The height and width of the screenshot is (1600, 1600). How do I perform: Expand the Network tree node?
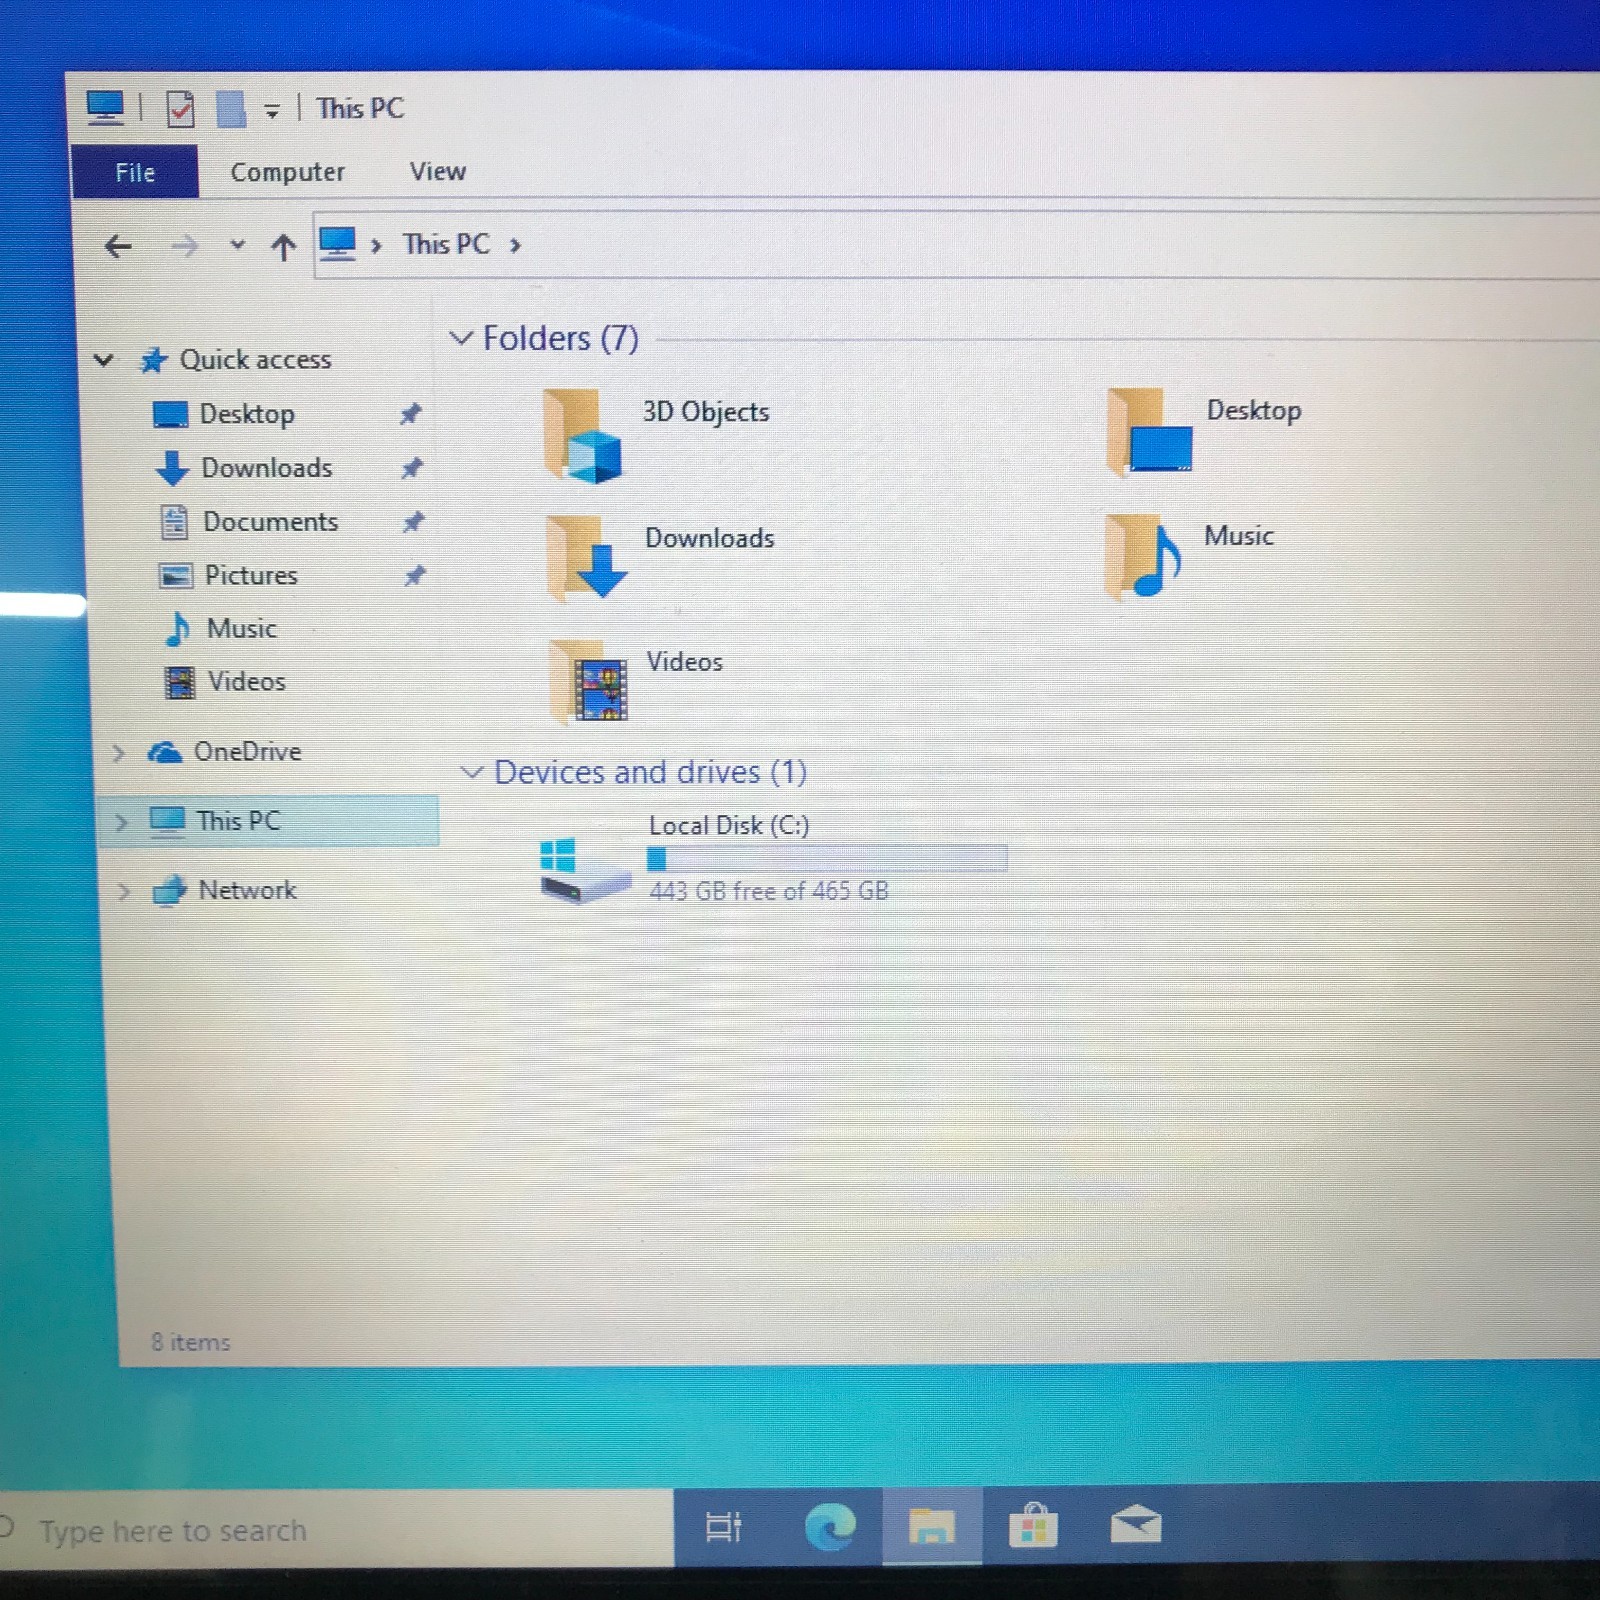point(123,890)
